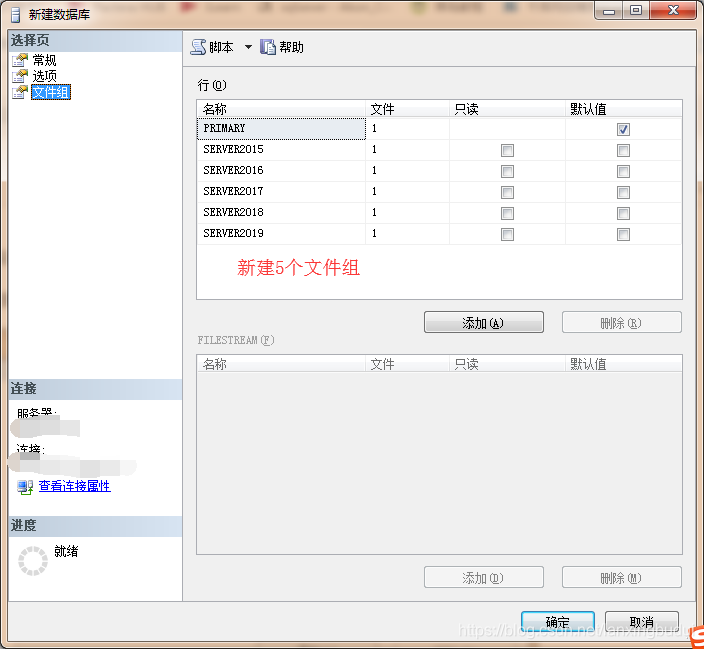Toggle SERVER2017 default checkbox

pos(623,192)
